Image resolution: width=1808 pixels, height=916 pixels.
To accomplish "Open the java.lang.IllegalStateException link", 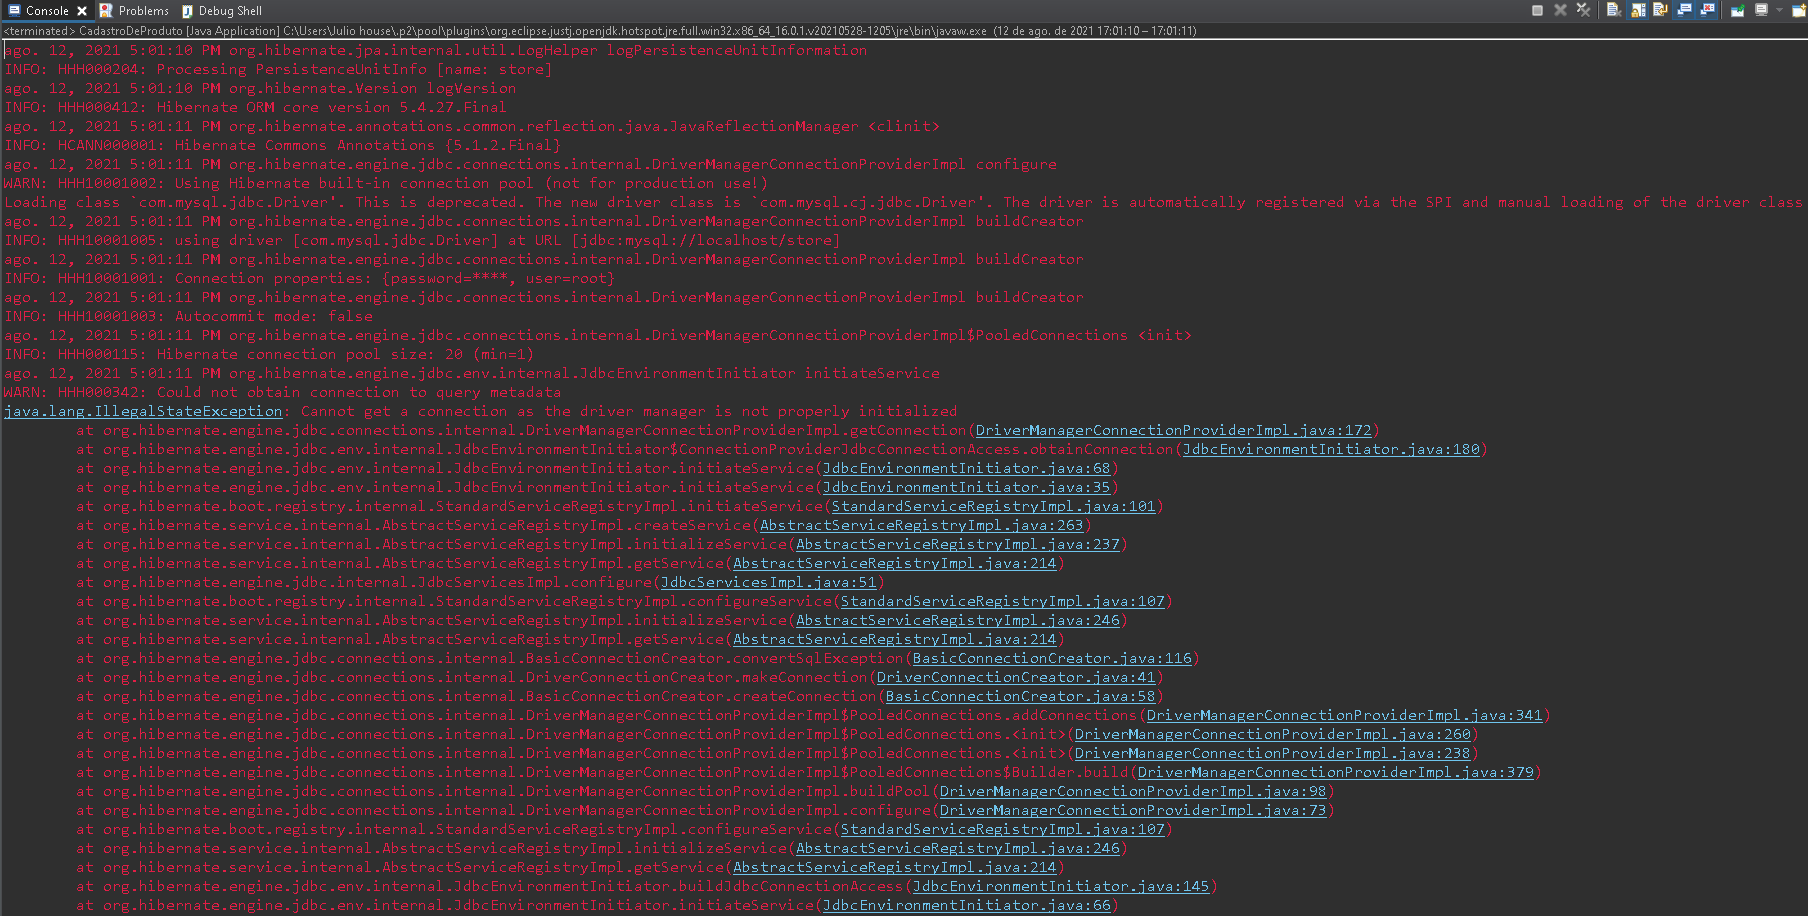I will point(143,411).
